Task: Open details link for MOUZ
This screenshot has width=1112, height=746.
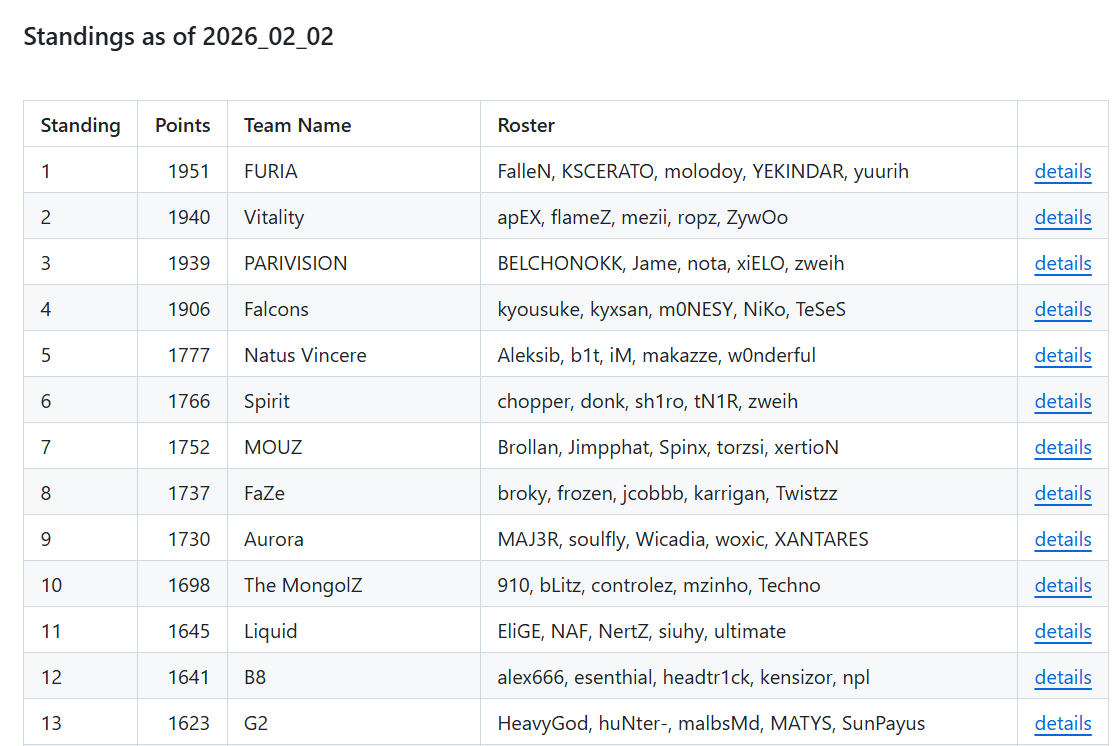Action: point(1062,447)
